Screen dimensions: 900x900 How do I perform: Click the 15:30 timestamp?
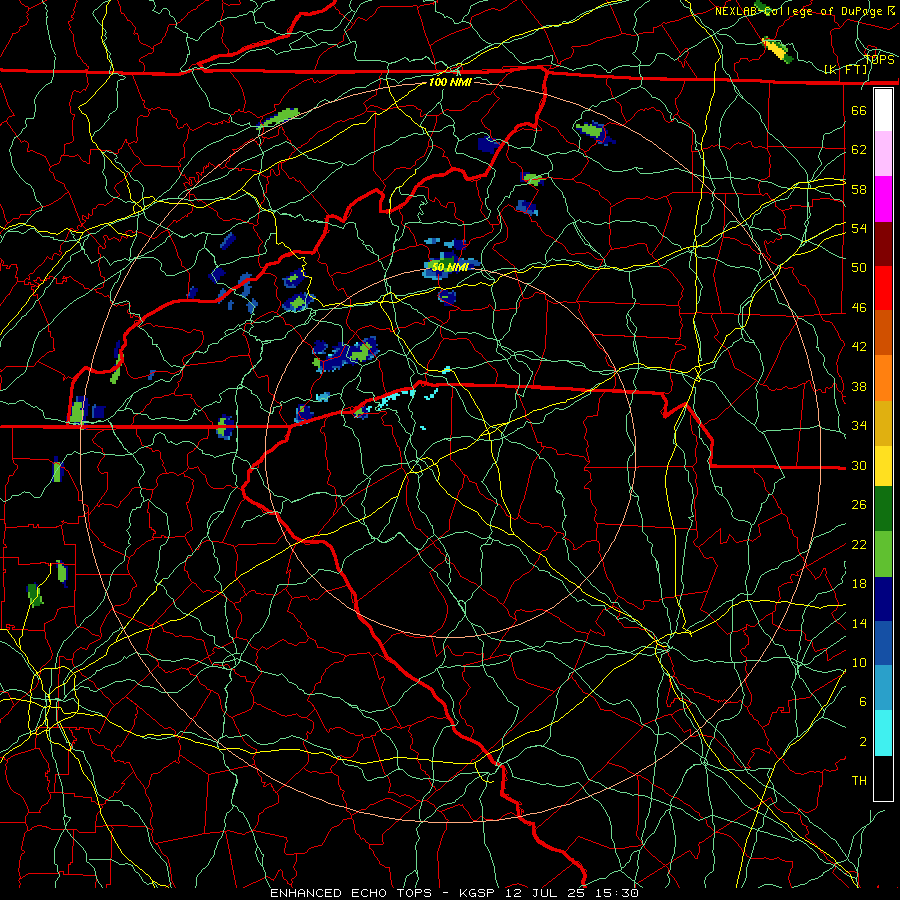point(617,893)
